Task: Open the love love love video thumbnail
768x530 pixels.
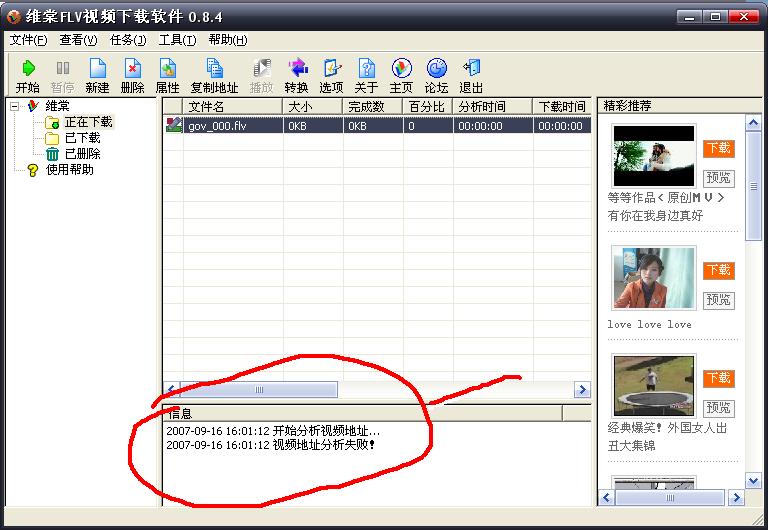Action: 653,278
